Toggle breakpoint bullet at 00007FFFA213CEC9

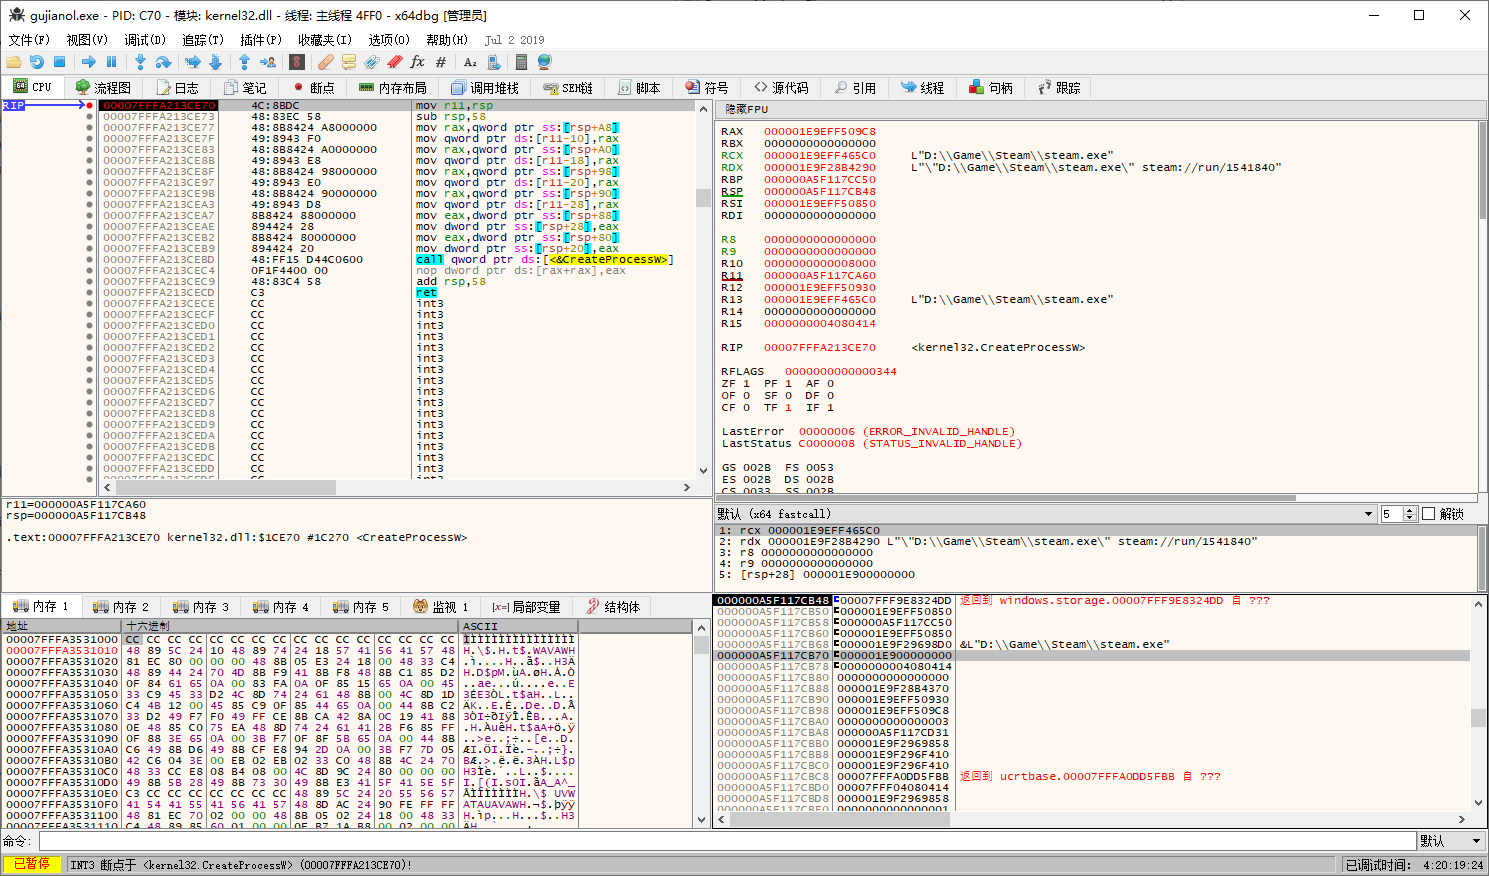[90, 281]
